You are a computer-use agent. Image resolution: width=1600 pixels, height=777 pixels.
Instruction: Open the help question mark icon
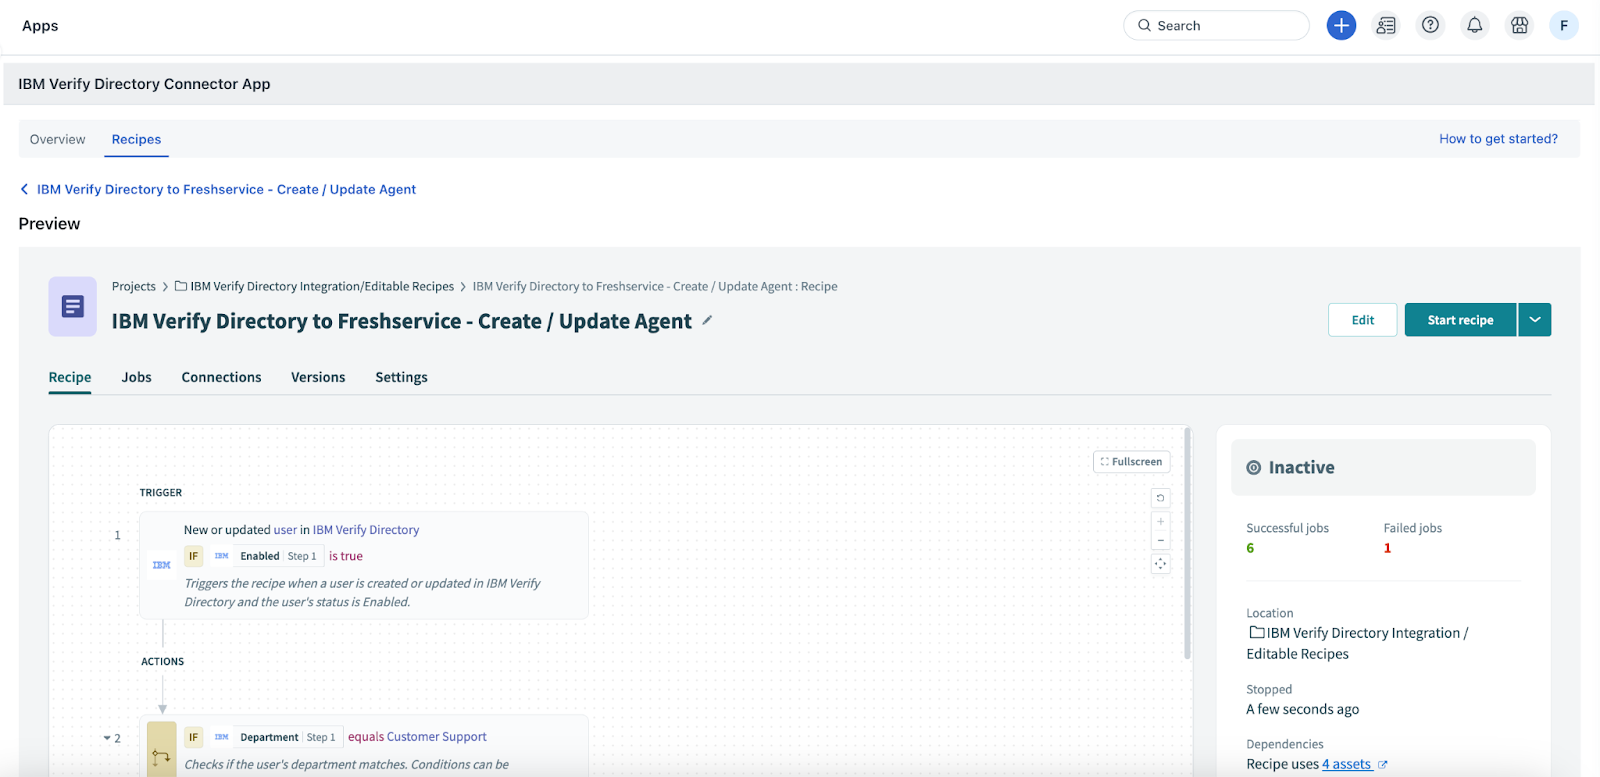(1431, 26)
